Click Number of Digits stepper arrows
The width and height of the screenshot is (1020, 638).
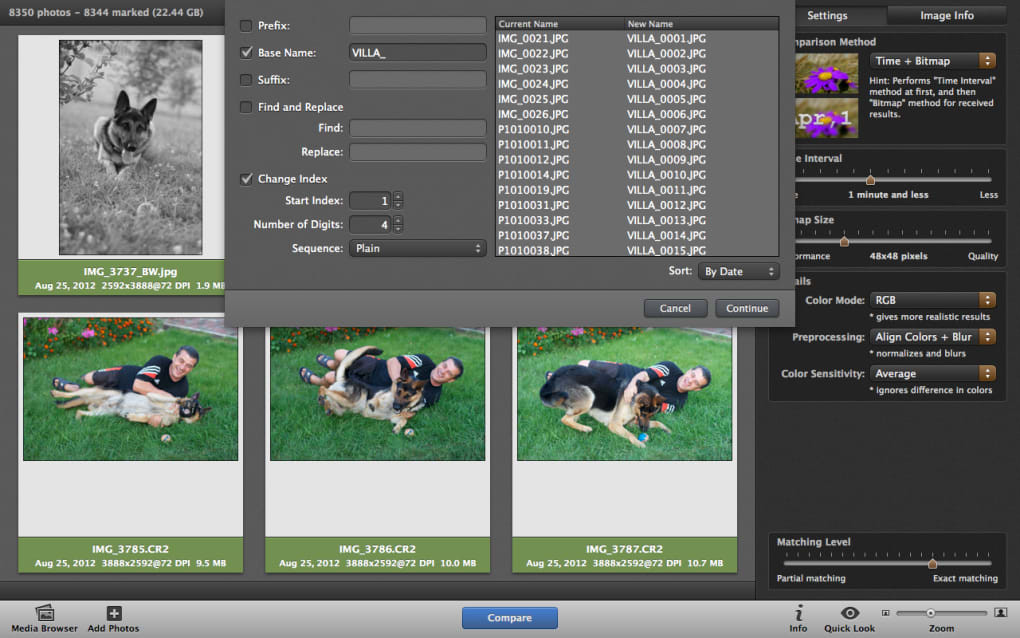coord(398,224)
